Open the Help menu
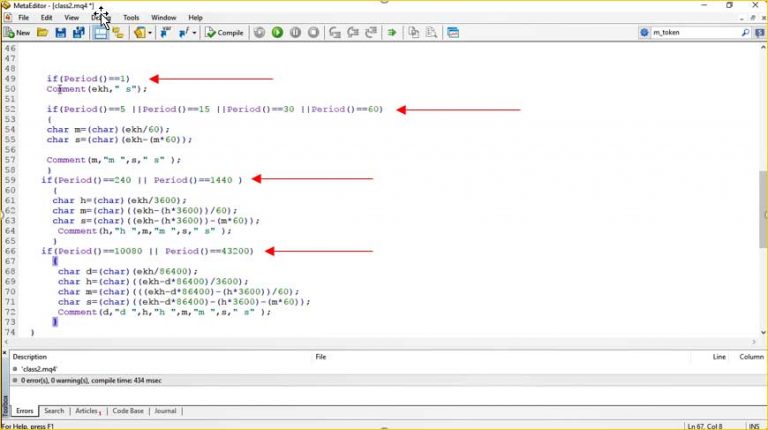 (x=195, y=18)
